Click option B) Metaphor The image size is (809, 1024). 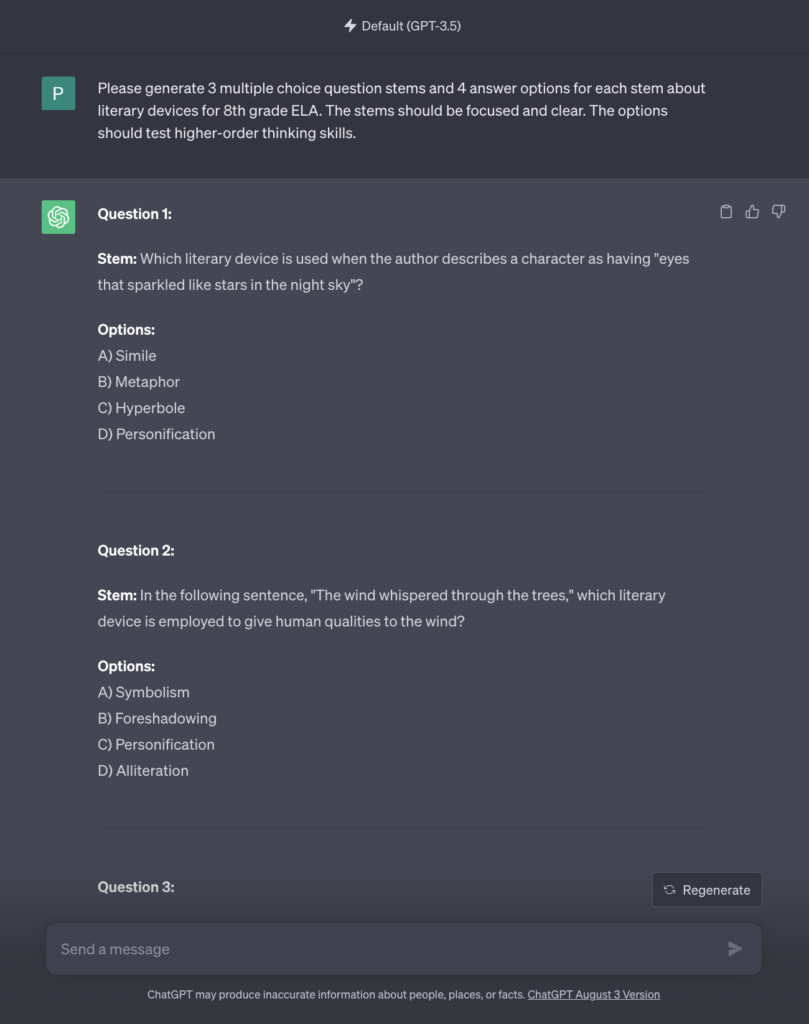click(x=138, y=382)
